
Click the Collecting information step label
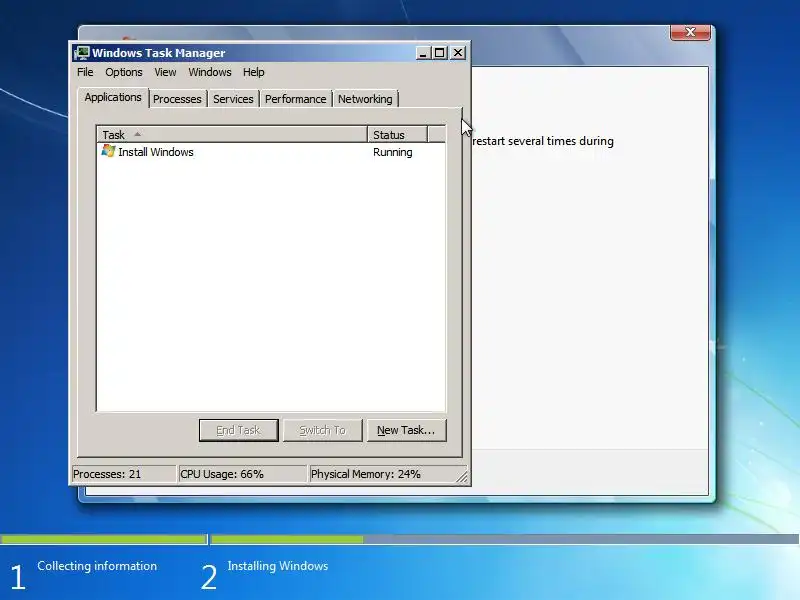97,566
